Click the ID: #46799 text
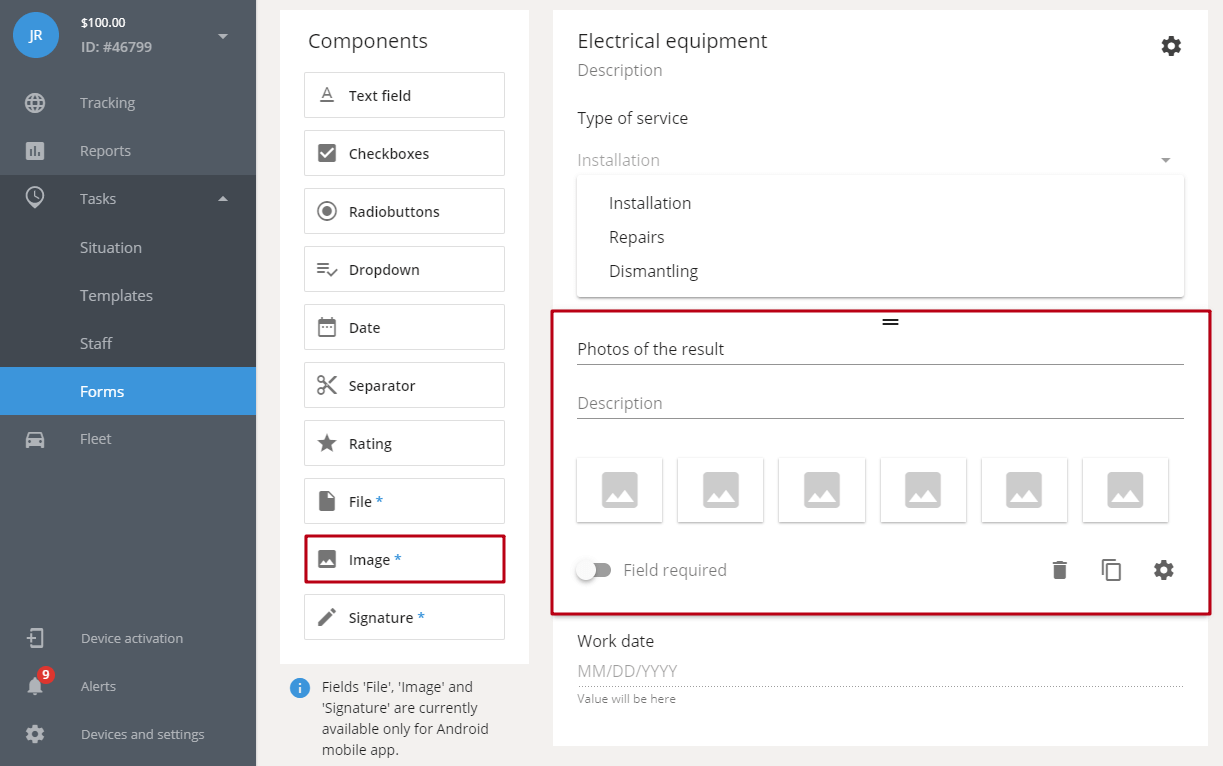 point(116,47)
